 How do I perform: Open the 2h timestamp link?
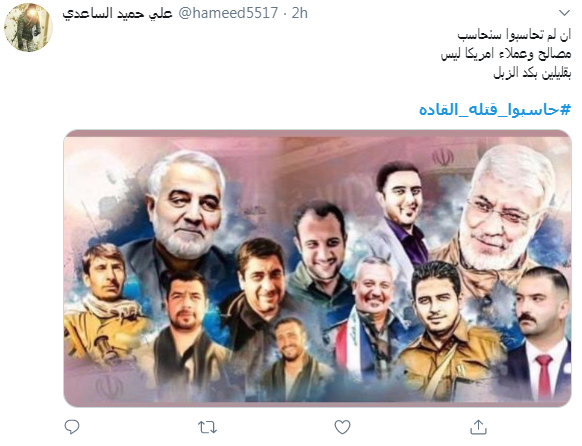click(x=300, y=13)
